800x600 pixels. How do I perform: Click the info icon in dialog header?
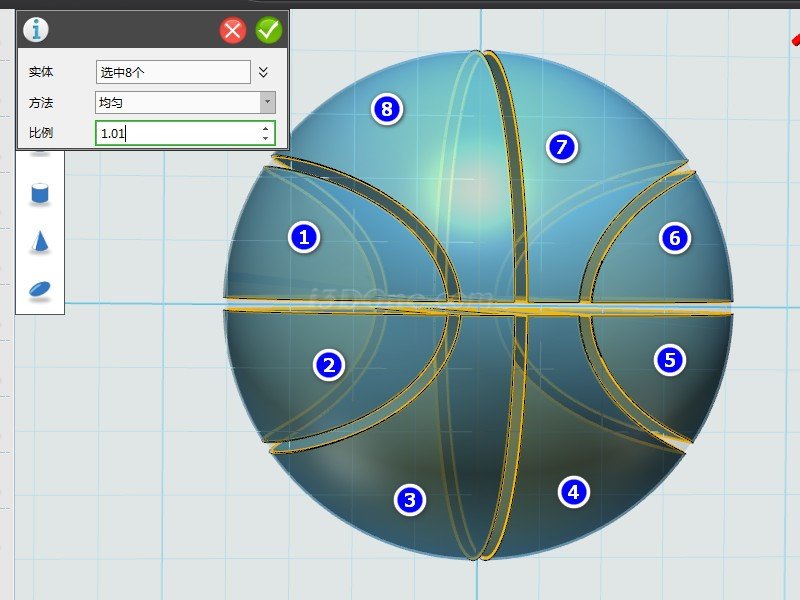pyautogui.click(x=36, y=30)
